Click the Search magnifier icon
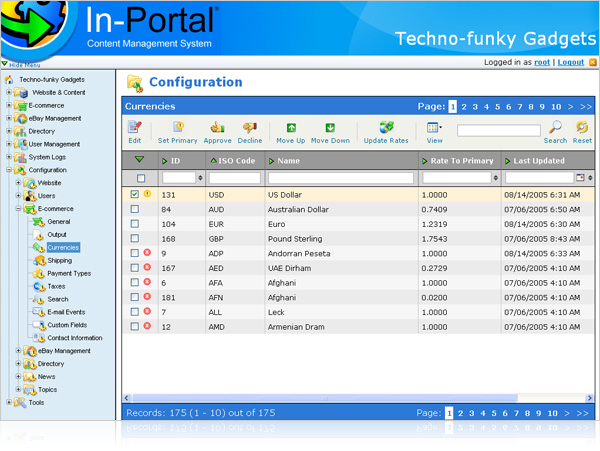The width and height of the screenshot is (600, 451). click(555, 127)
